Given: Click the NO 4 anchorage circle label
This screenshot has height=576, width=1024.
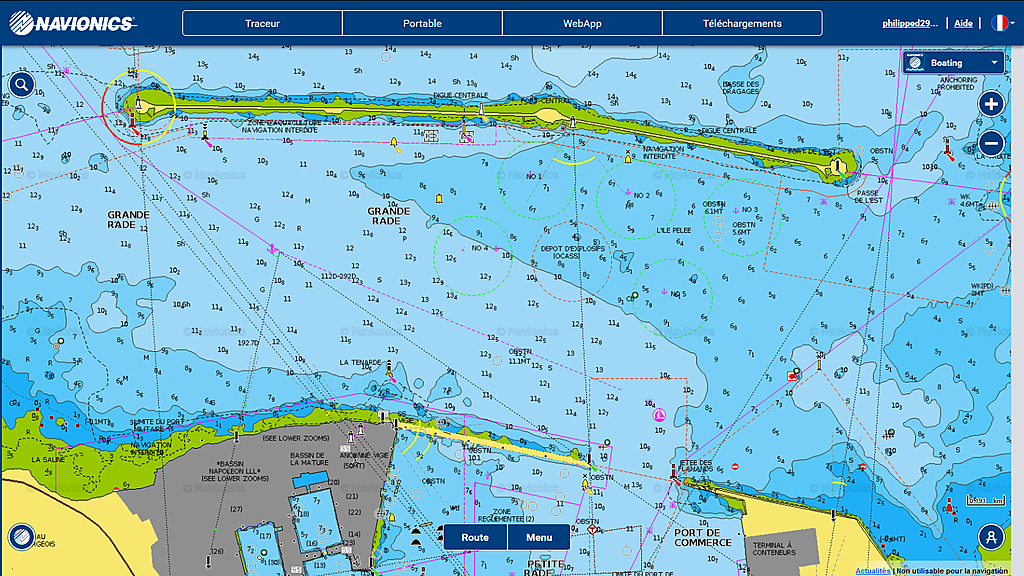Looking at the screenshot, I should (480, 248).
